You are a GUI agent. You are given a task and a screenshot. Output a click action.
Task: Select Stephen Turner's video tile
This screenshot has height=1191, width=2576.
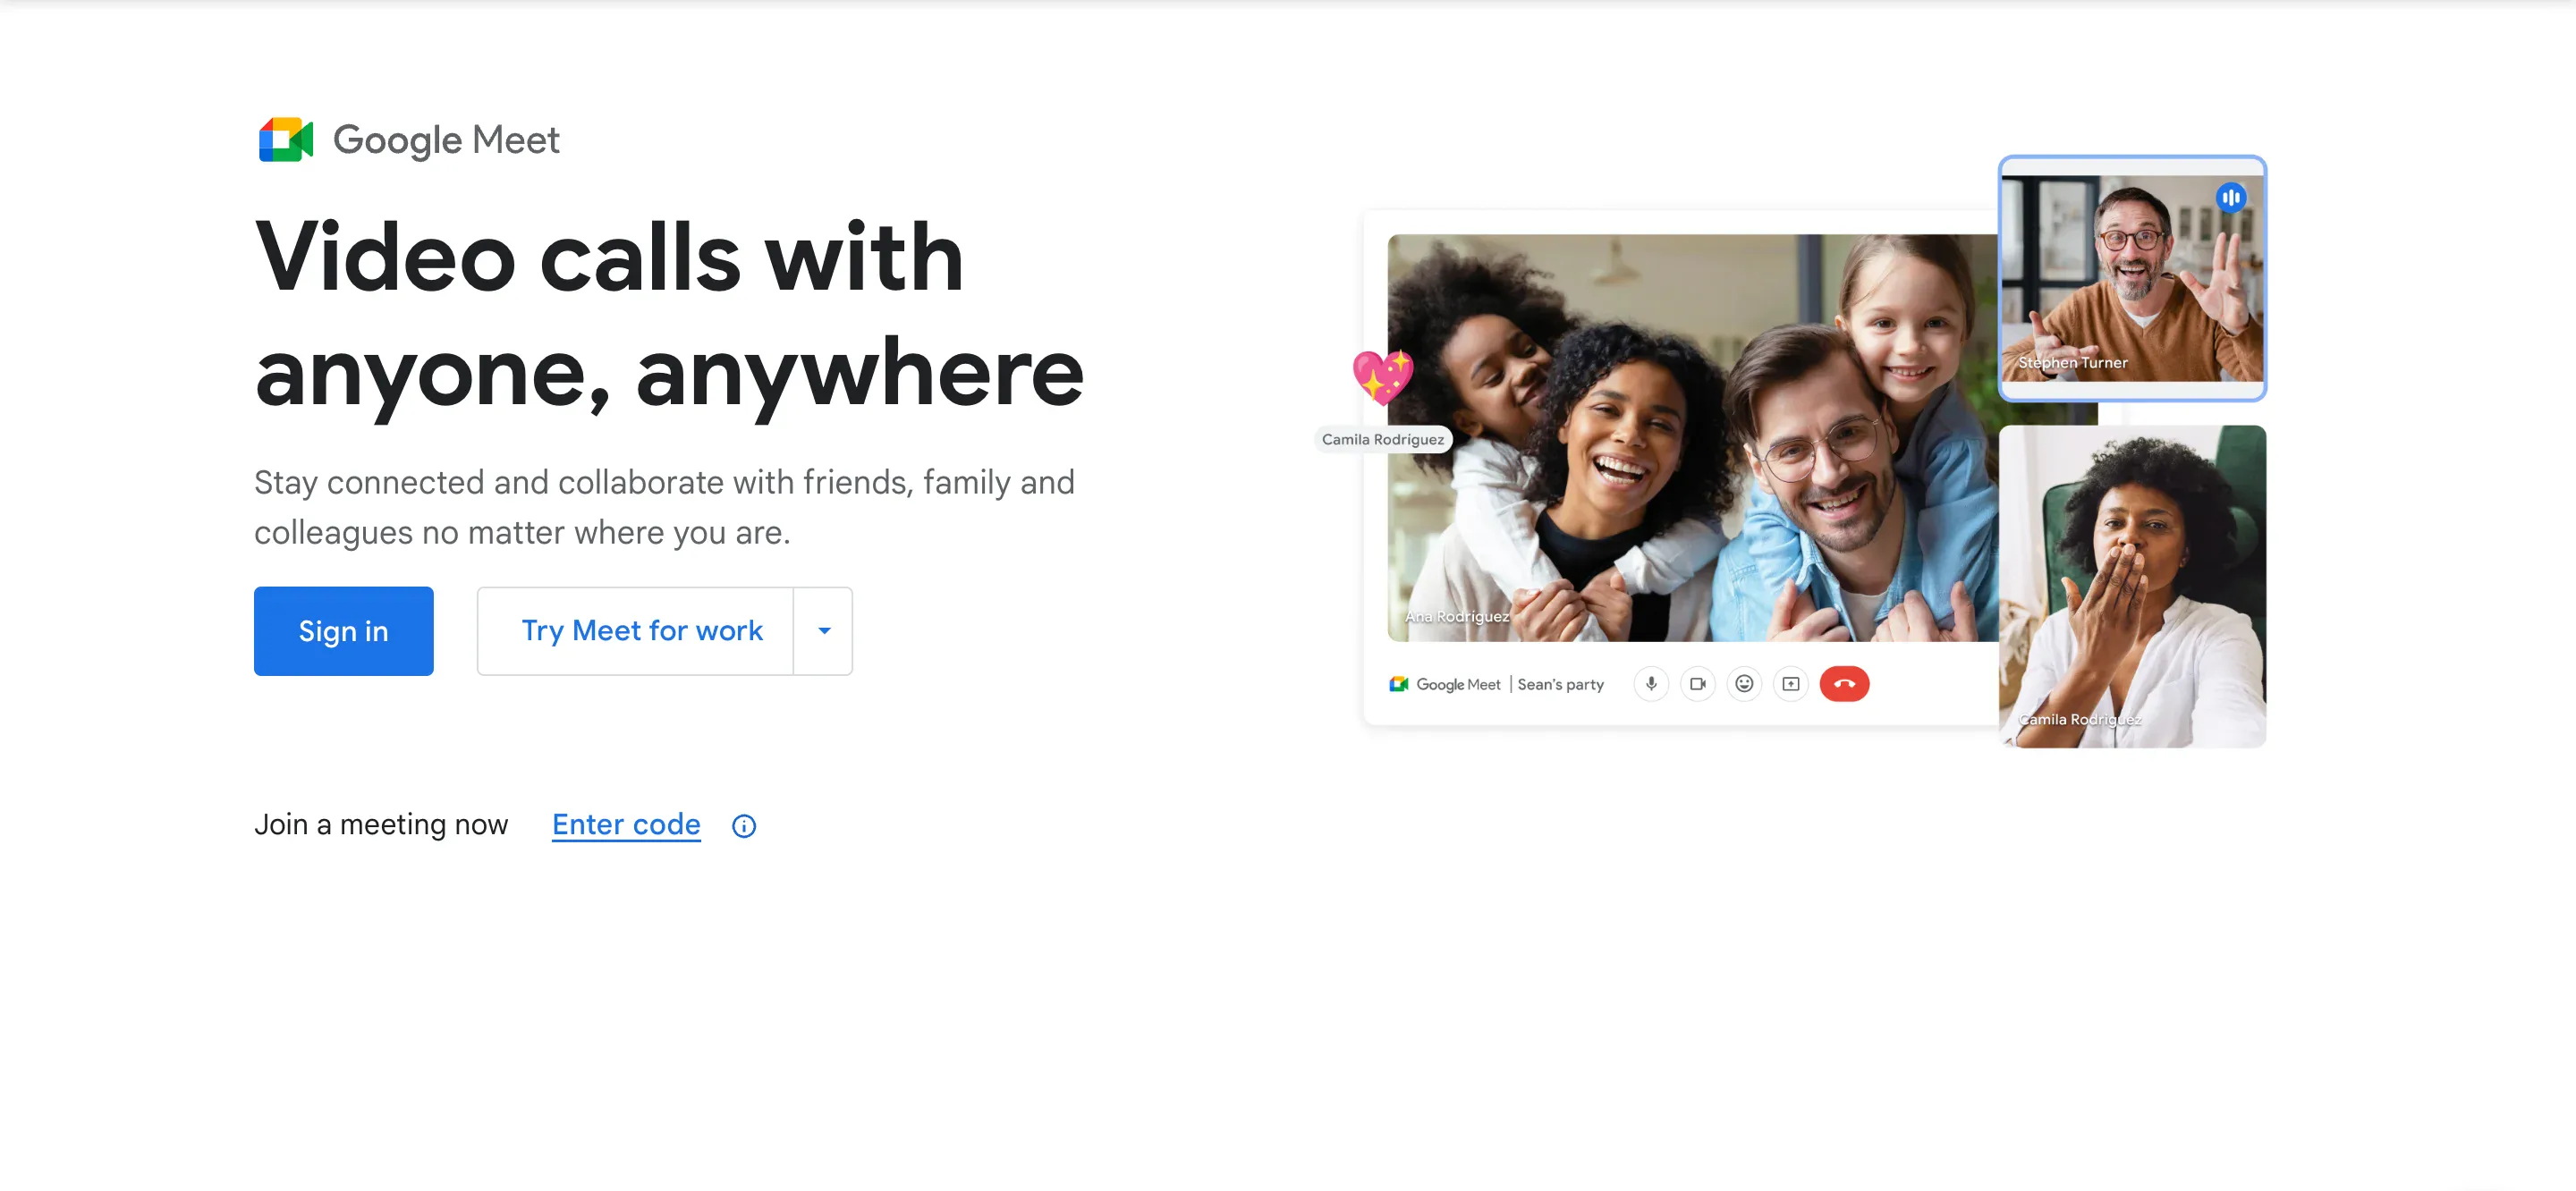tap(2132, 278)
